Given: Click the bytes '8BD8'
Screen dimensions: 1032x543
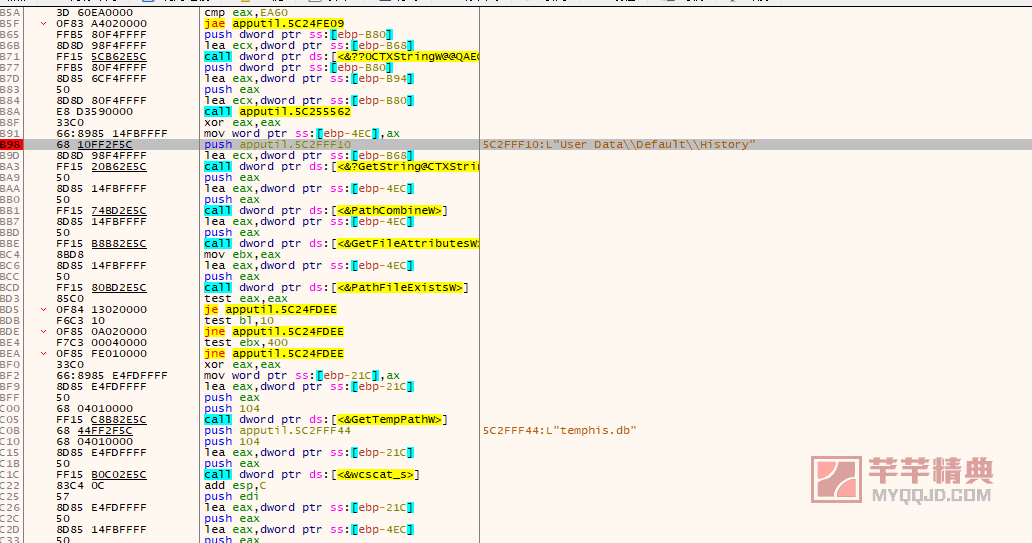Looking at the screenshot, I should pos(70,255).
